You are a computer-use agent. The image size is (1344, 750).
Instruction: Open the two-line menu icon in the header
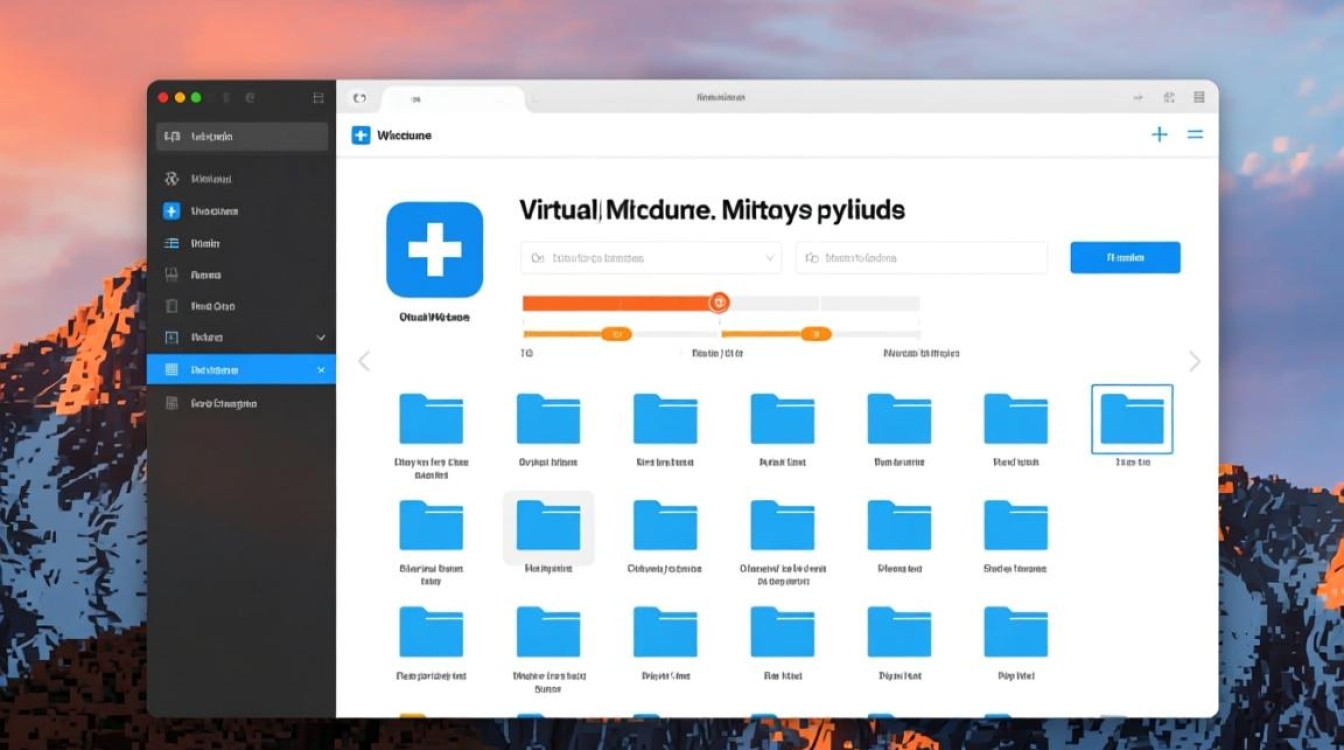pos(1195,134)
